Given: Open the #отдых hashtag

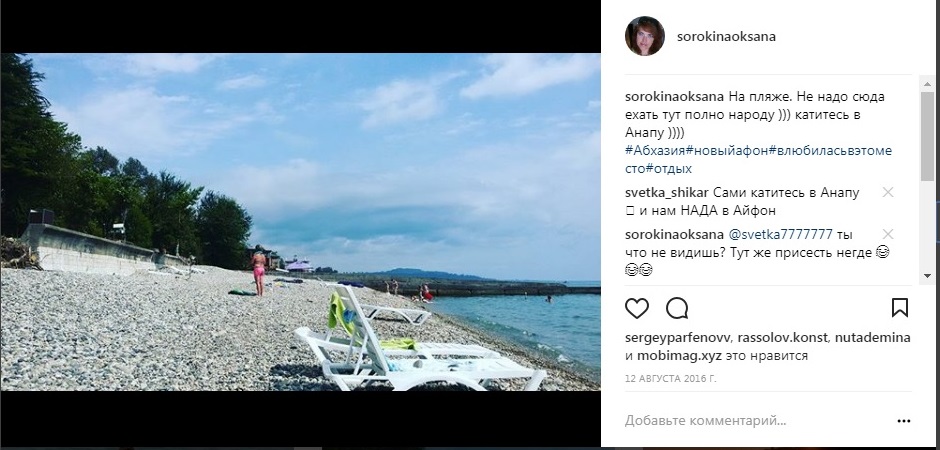Looking at the screenshot, I should [x=668, y=168].
